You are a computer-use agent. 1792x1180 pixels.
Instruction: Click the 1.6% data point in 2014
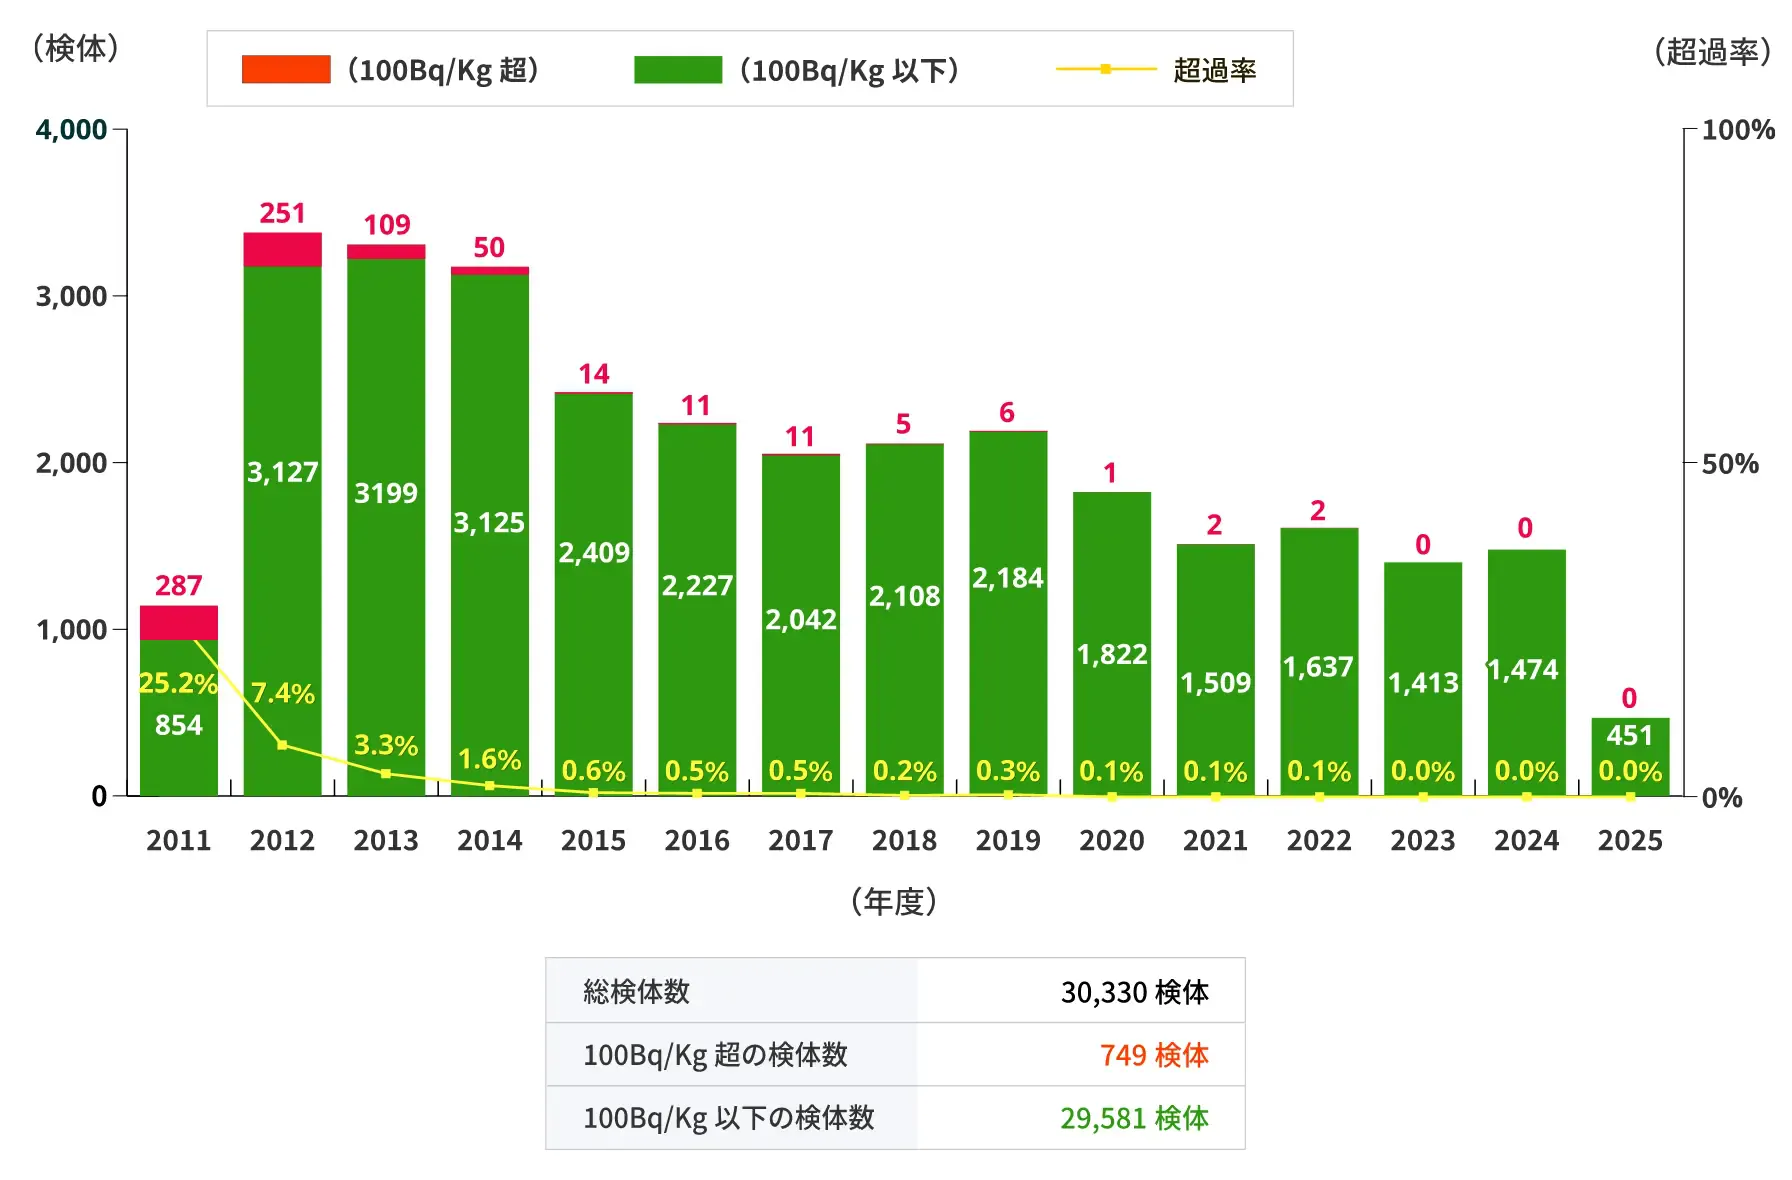tap(490, 786)
